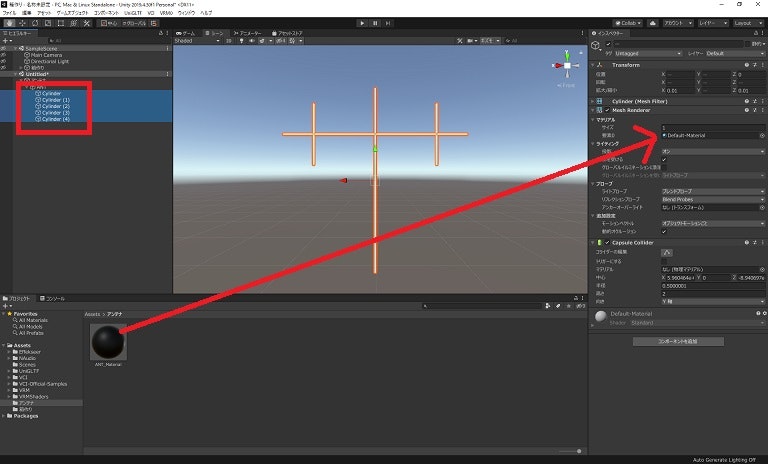768x464 pixels.
Task: Toggle the Static checkbox in Inspector
Action: coord(748,44)
